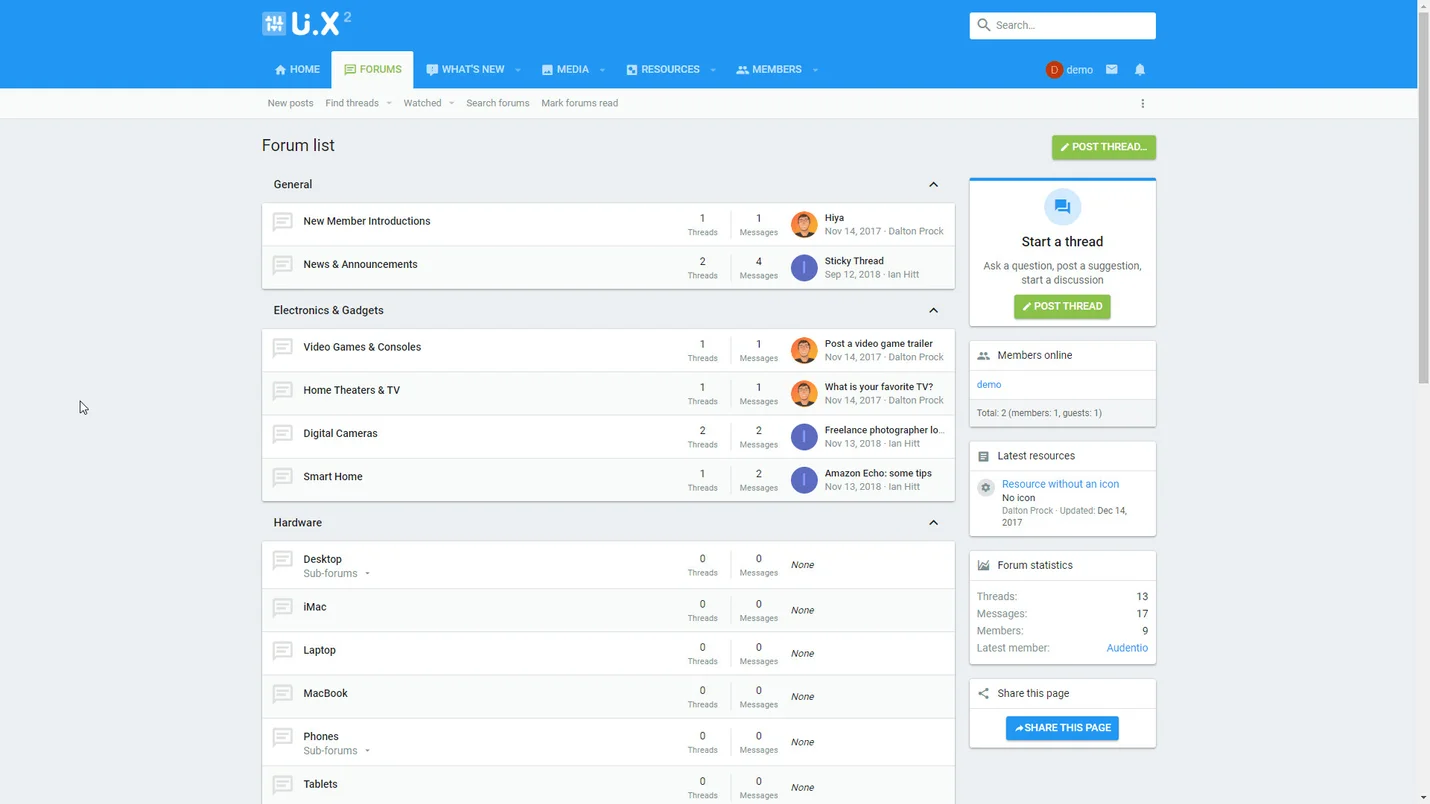
Task: Open the three-dot more options menu
Action: coord(1143,103)
